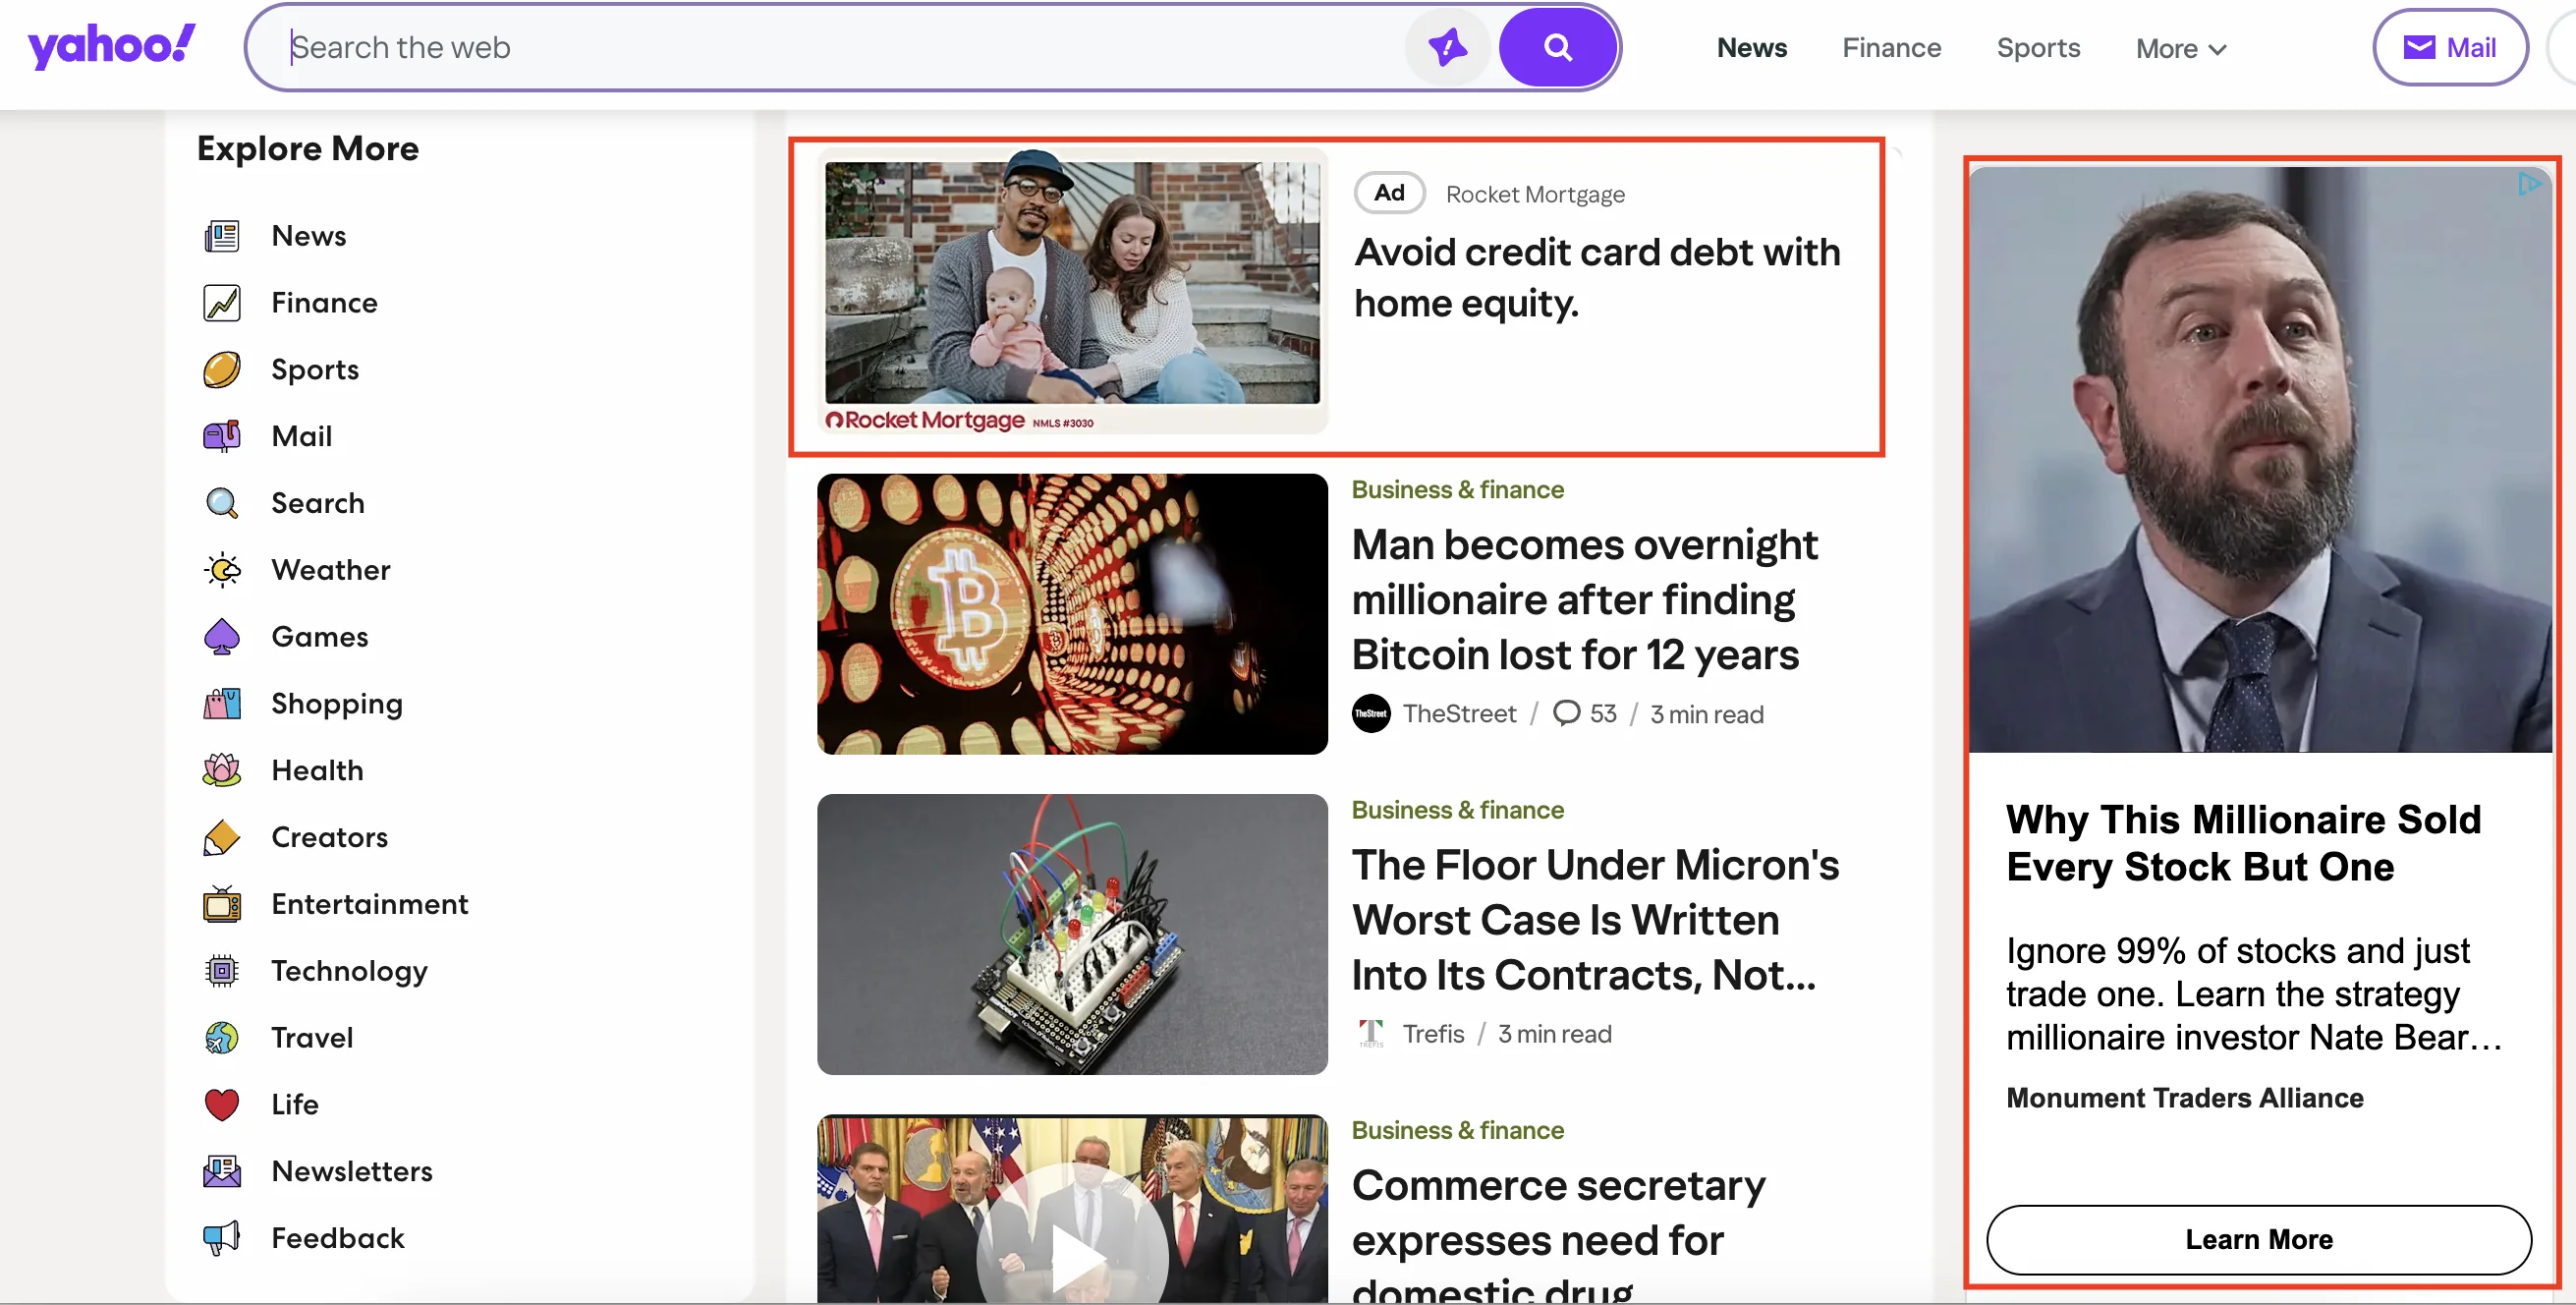Click Monument Traders Alliance advertiser name
Viewport: 2576px width, 1305px height.
point(2184,1098)
